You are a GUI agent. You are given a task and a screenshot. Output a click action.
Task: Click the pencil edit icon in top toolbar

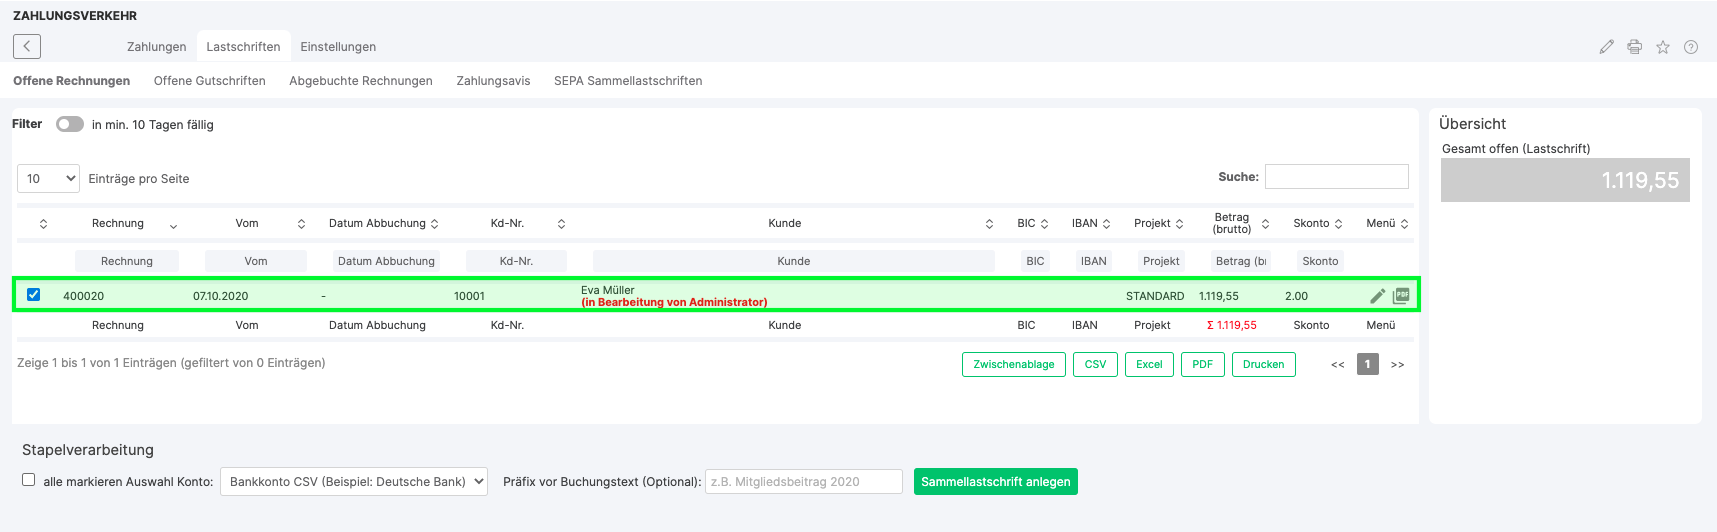pyautogui.click(x=1606, y=47)
